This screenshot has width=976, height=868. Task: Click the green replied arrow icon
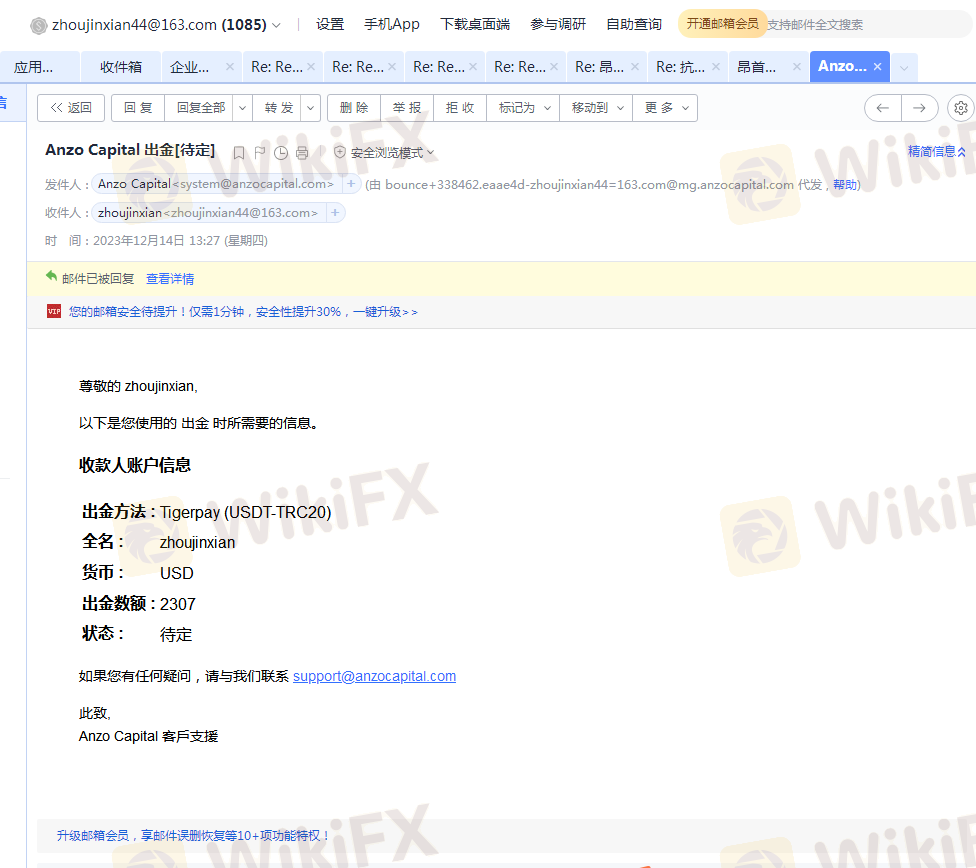tap(52, 276)
